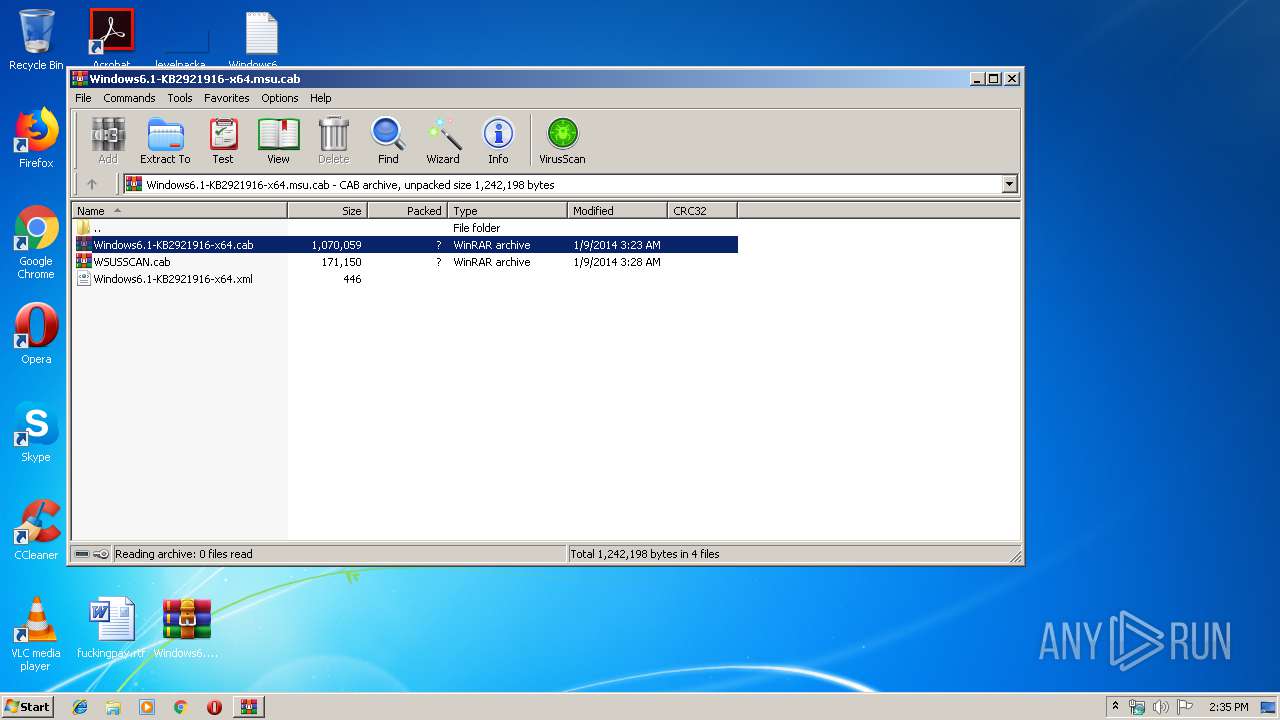Open Windows6 WinRAR archive desktop icon
Screen dimensions: 1280x720
point(186,628)
